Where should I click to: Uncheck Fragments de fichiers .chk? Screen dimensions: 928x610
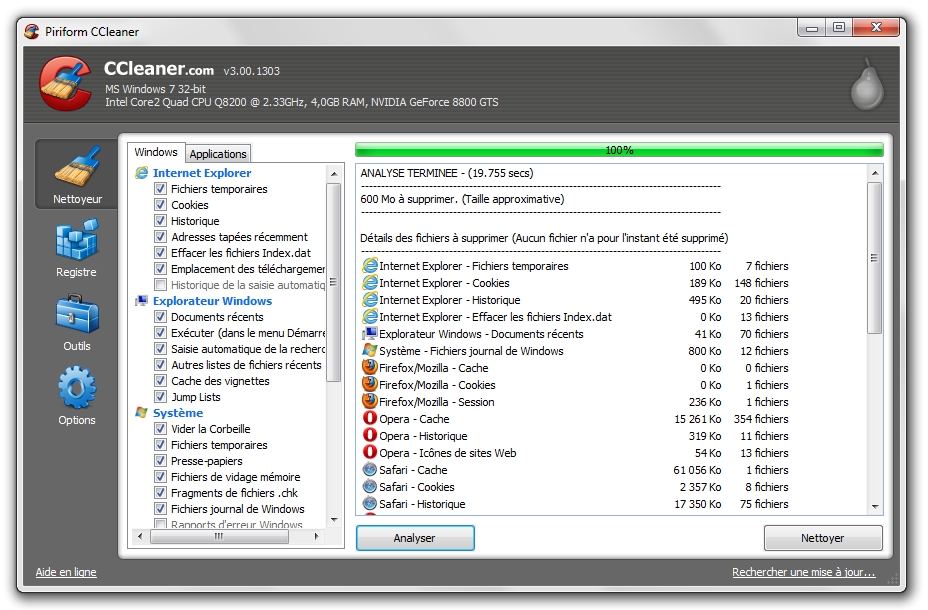coord(160,492)
